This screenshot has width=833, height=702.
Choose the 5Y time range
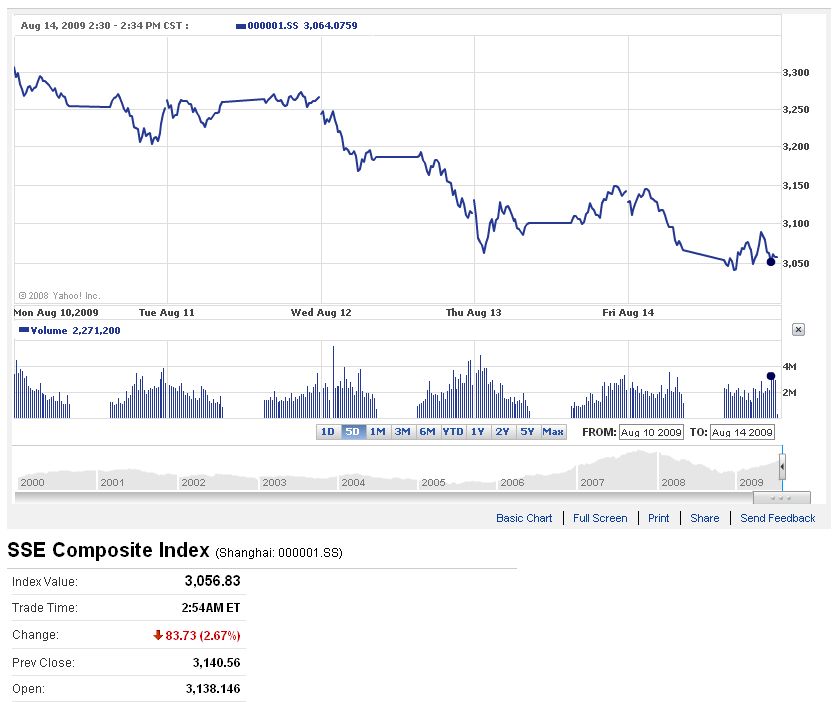pos(527,432)
